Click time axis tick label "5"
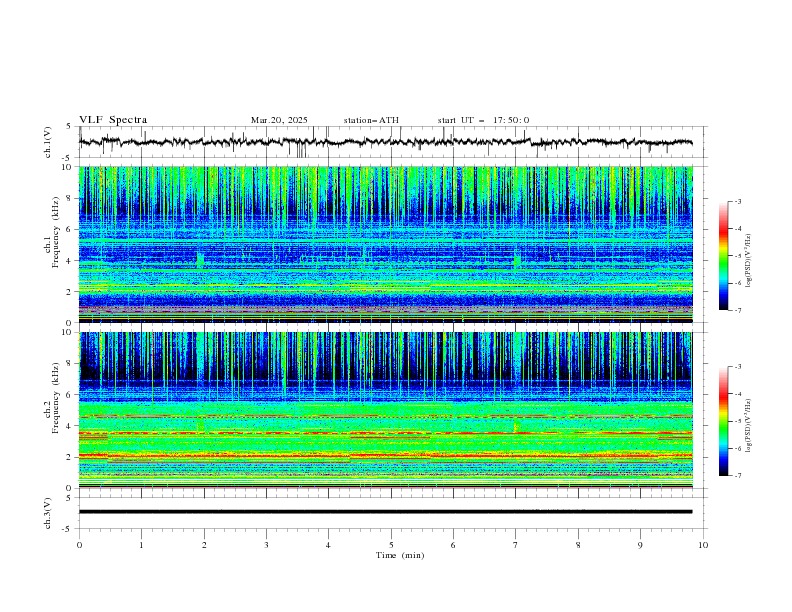 [x=391, y=545]
